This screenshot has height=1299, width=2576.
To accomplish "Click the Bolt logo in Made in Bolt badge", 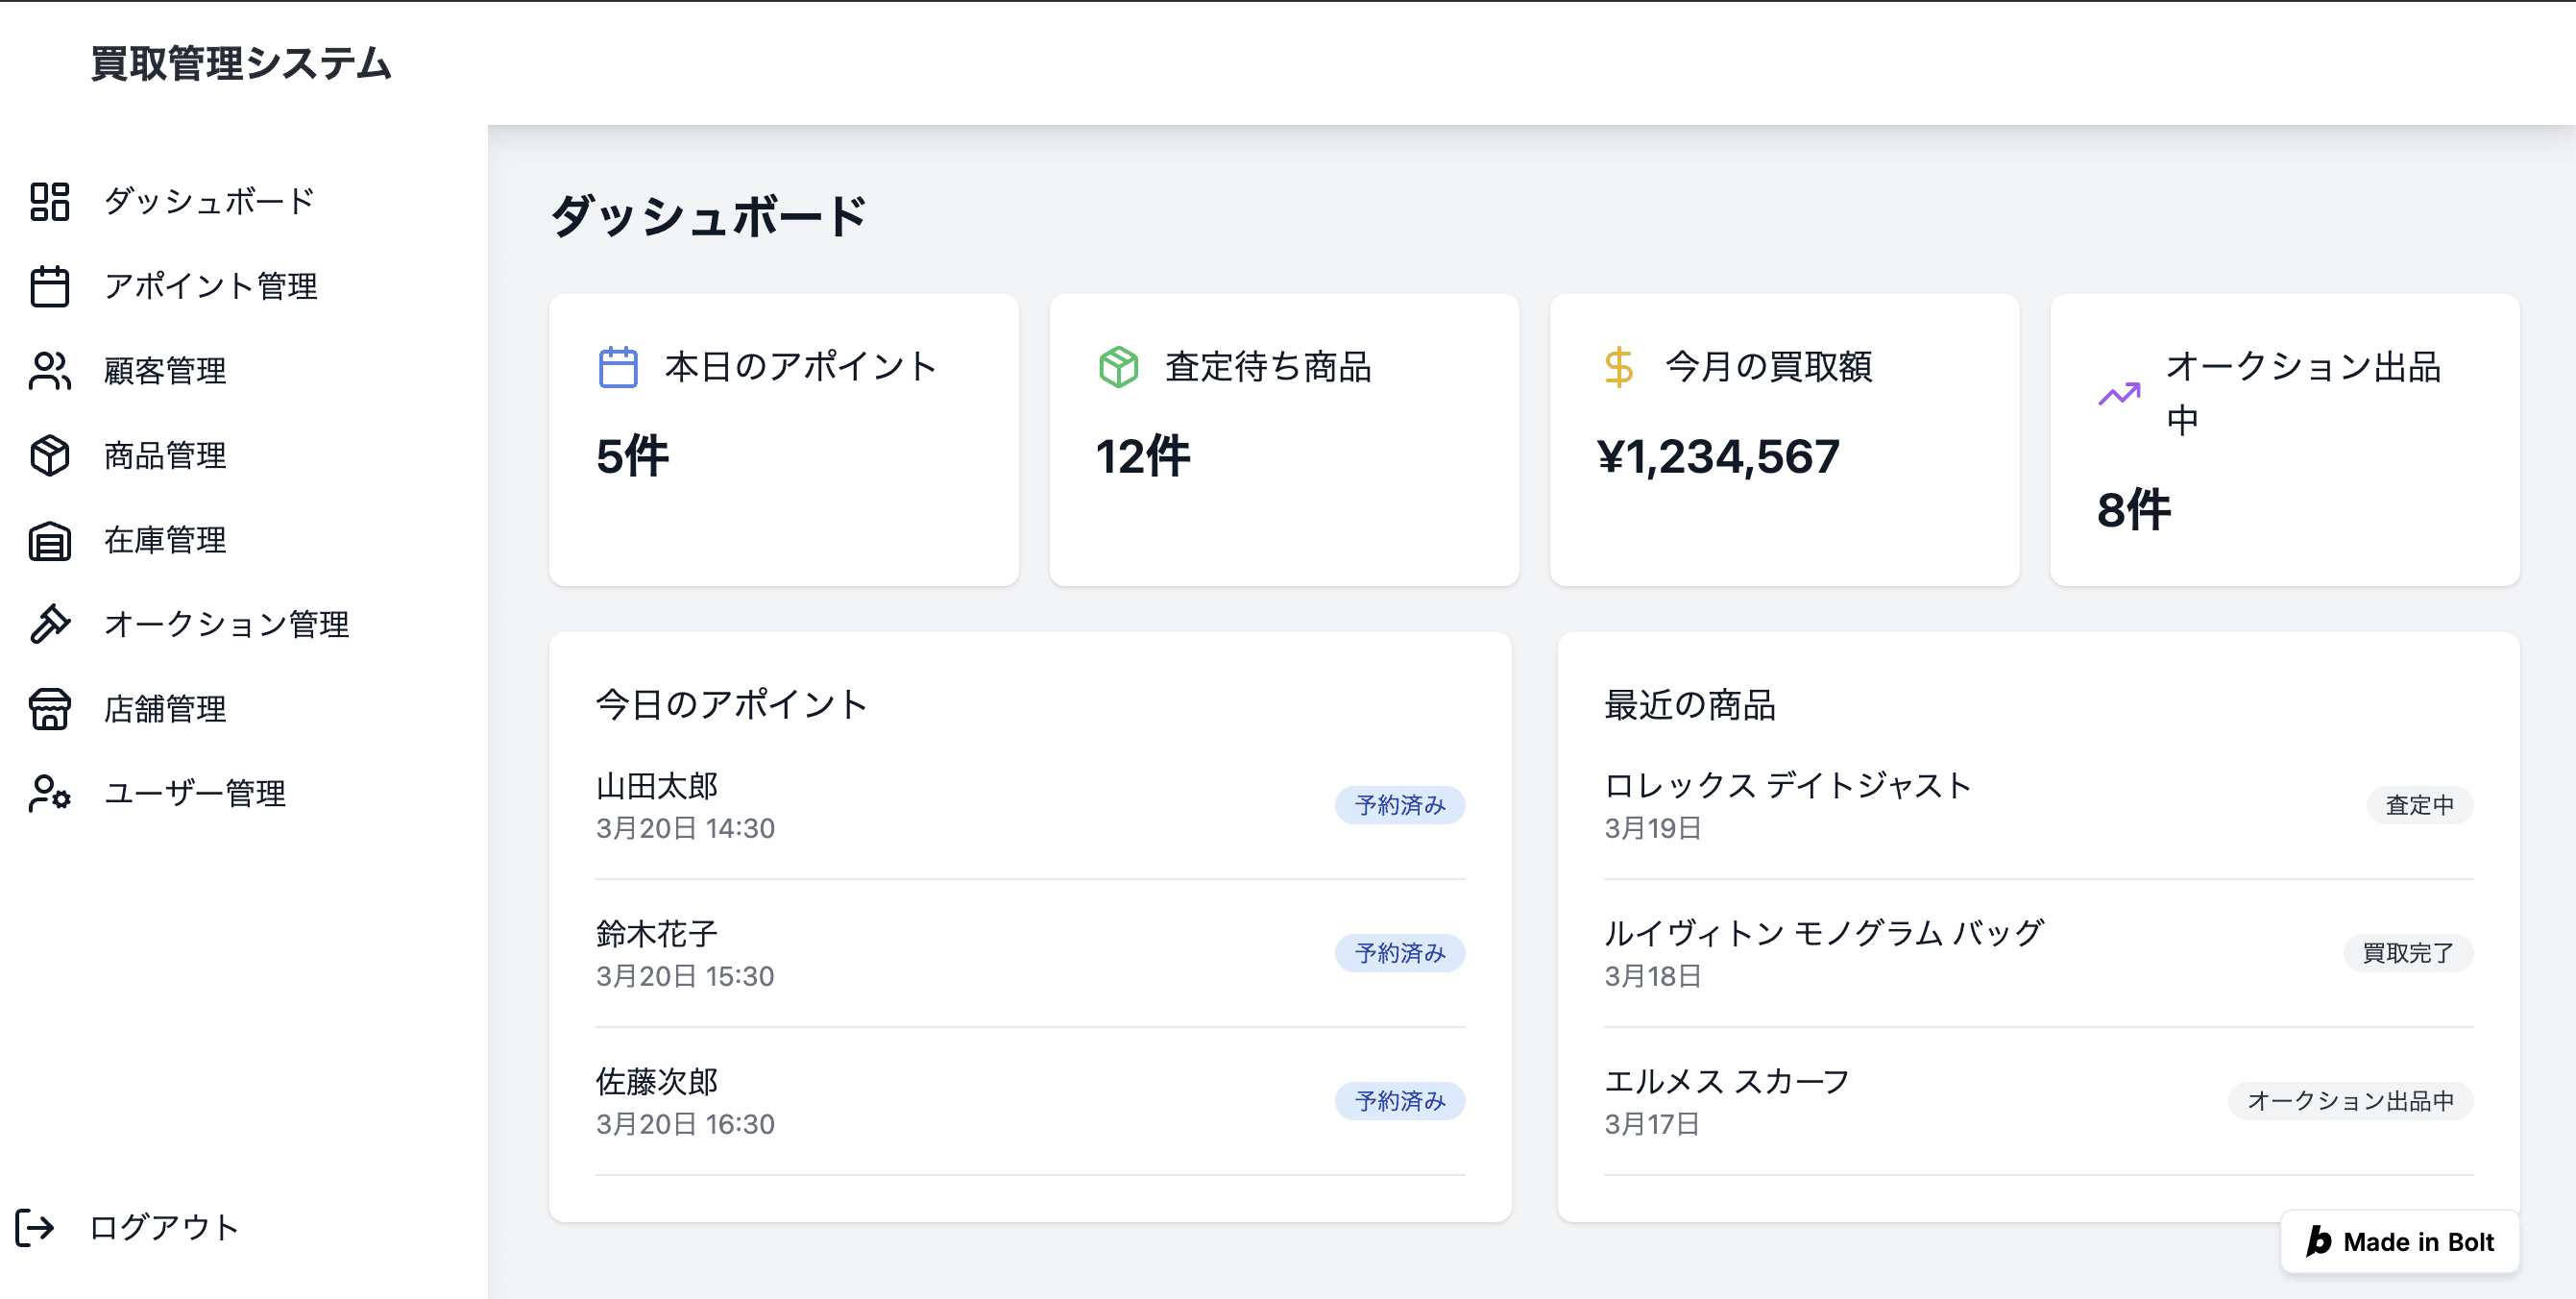I will point(2318,1241).
